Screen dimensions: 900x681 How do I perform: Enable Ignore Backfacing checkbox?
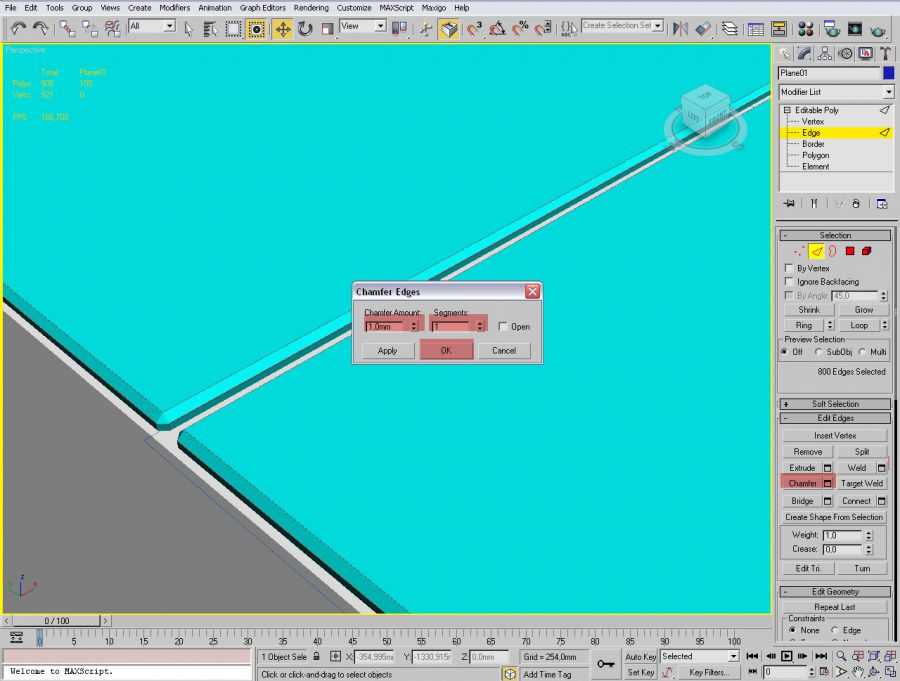(x=789, y=282)
